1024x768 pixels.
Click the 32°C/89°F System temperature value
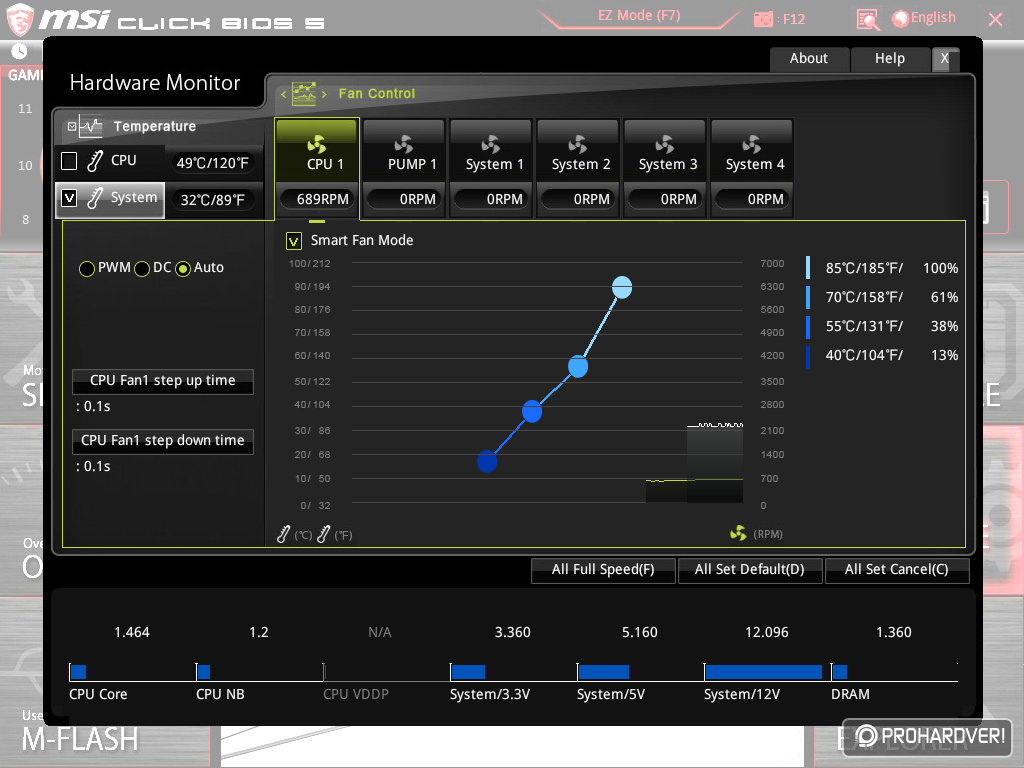click(x=213, y=200)
